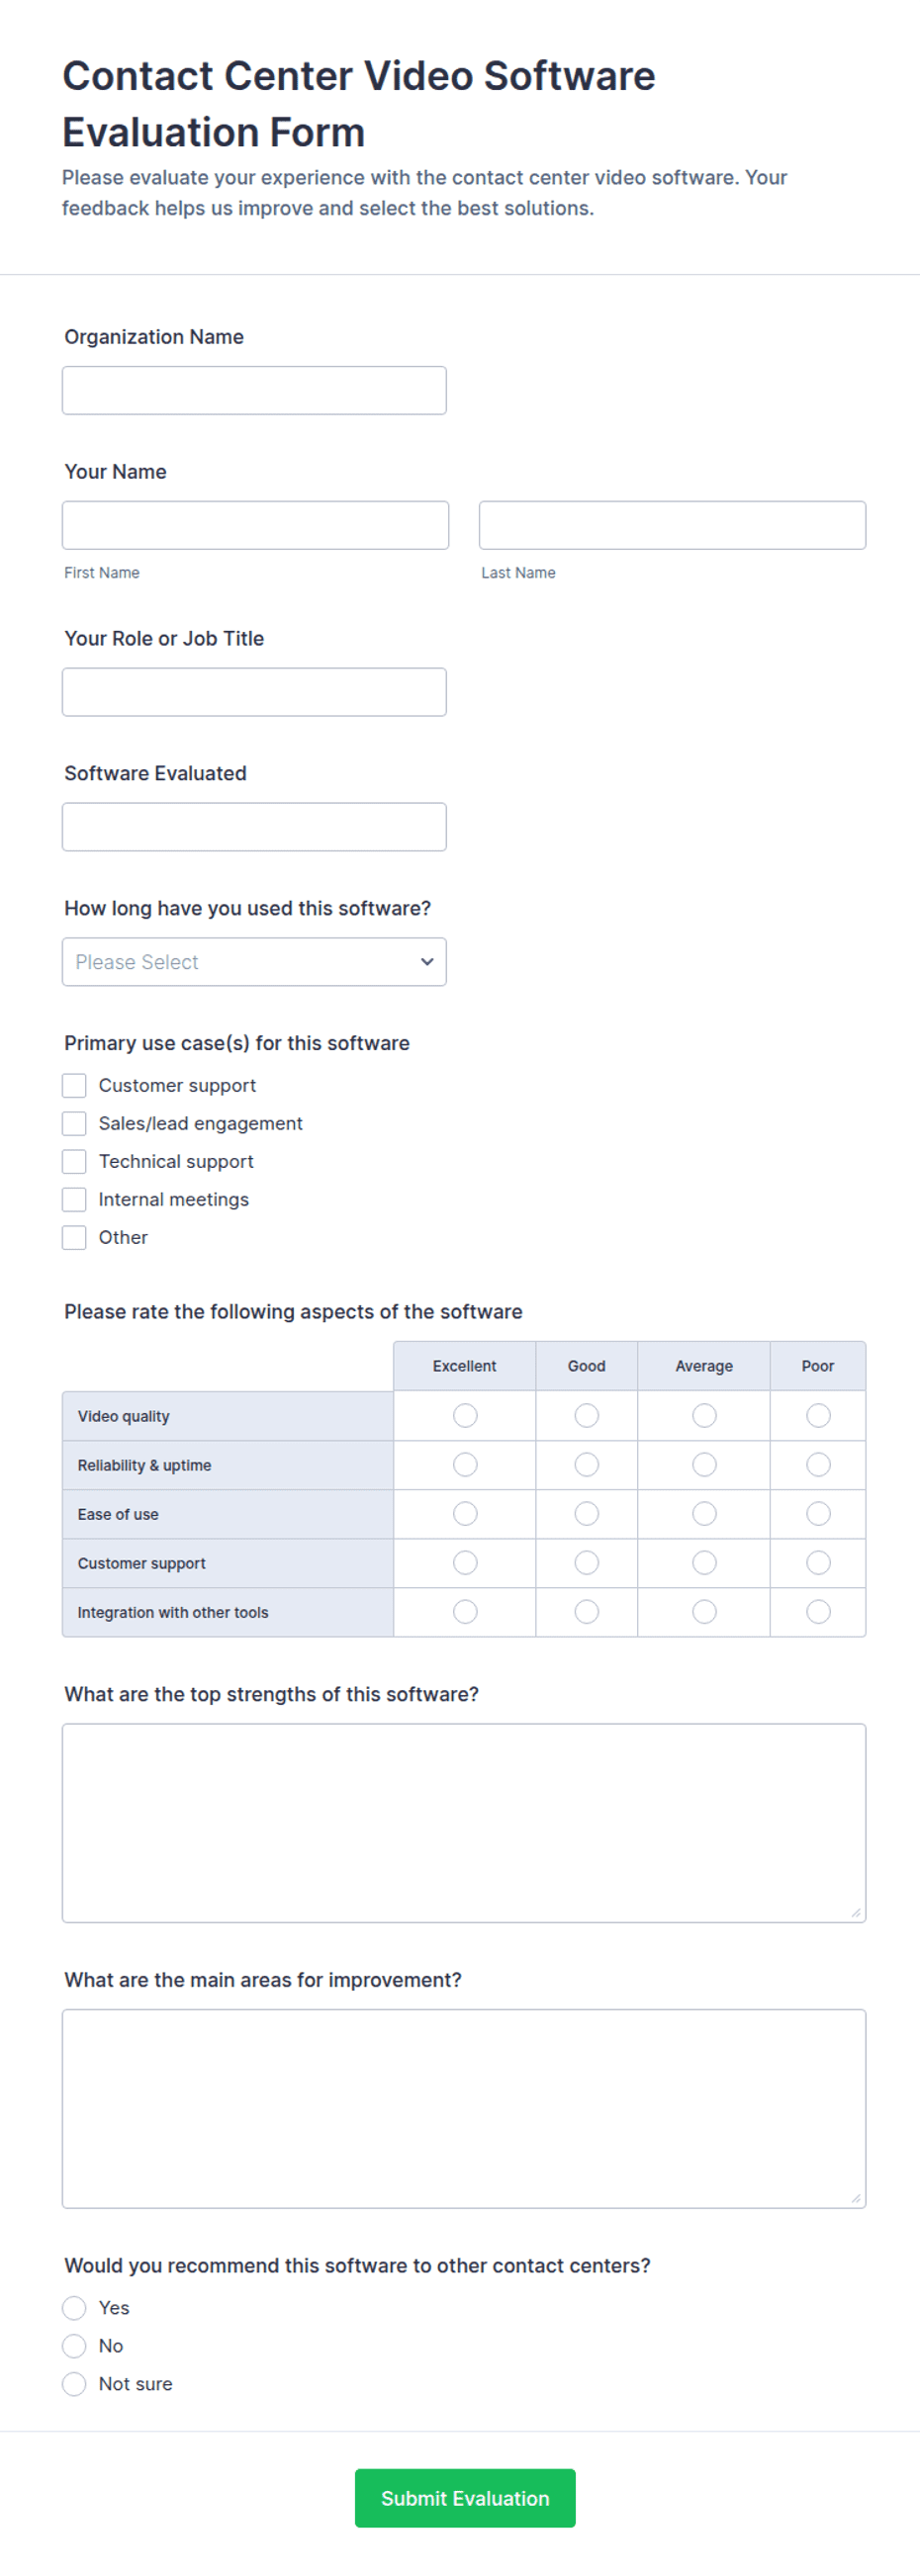Click the Software Evaluated input field

[x=254, y=827]
